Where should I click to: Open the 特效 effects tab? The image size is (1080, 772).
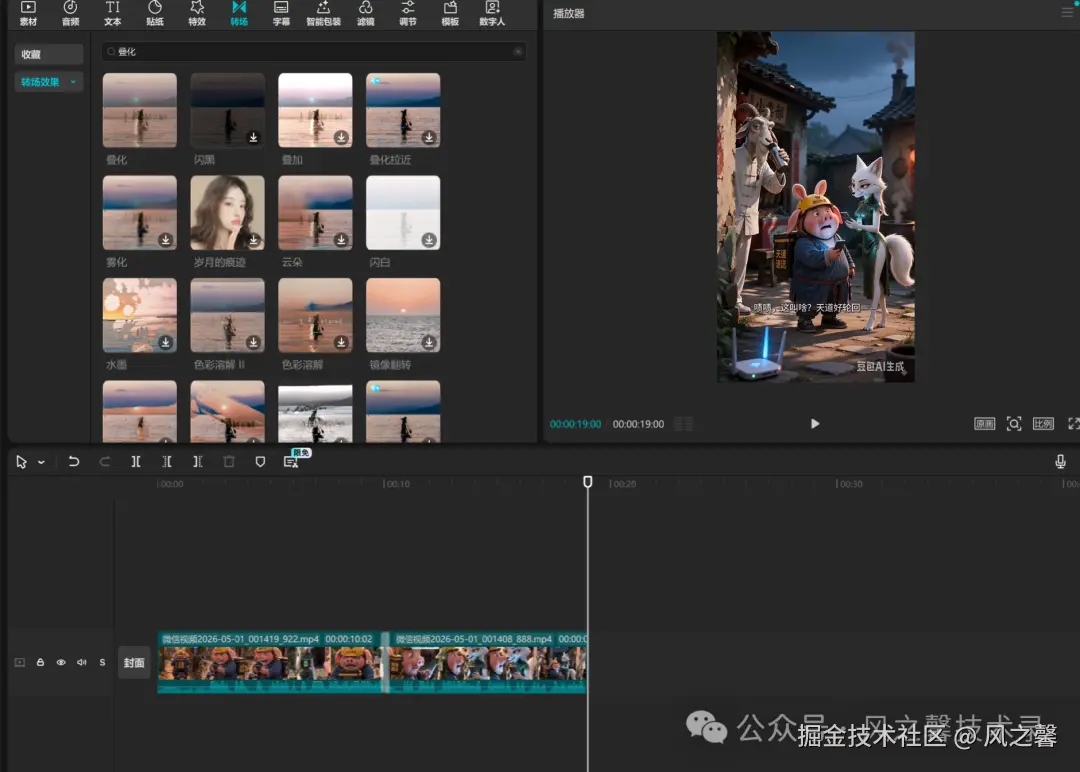[x=197, y=13]
